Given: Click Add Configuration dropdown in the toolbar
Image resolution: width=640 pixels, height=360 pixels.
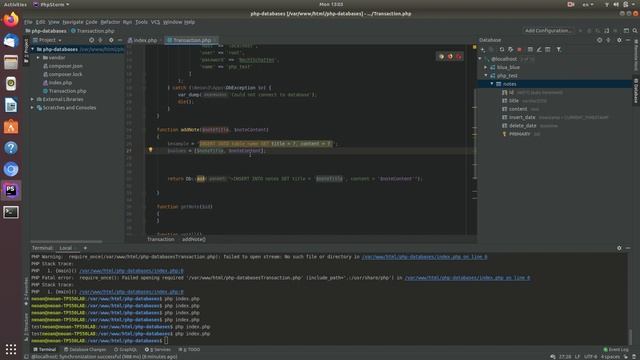Looking at the screenshot, I should tap(549, 31).
